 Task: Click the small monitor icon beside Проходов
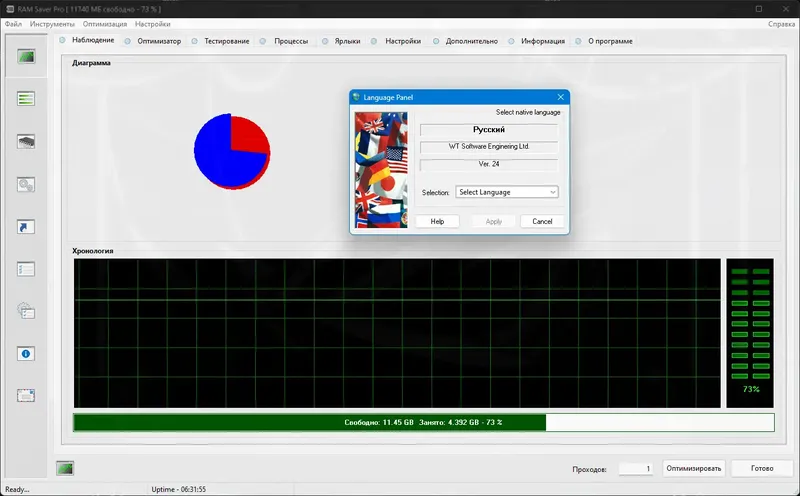point(65,468)
